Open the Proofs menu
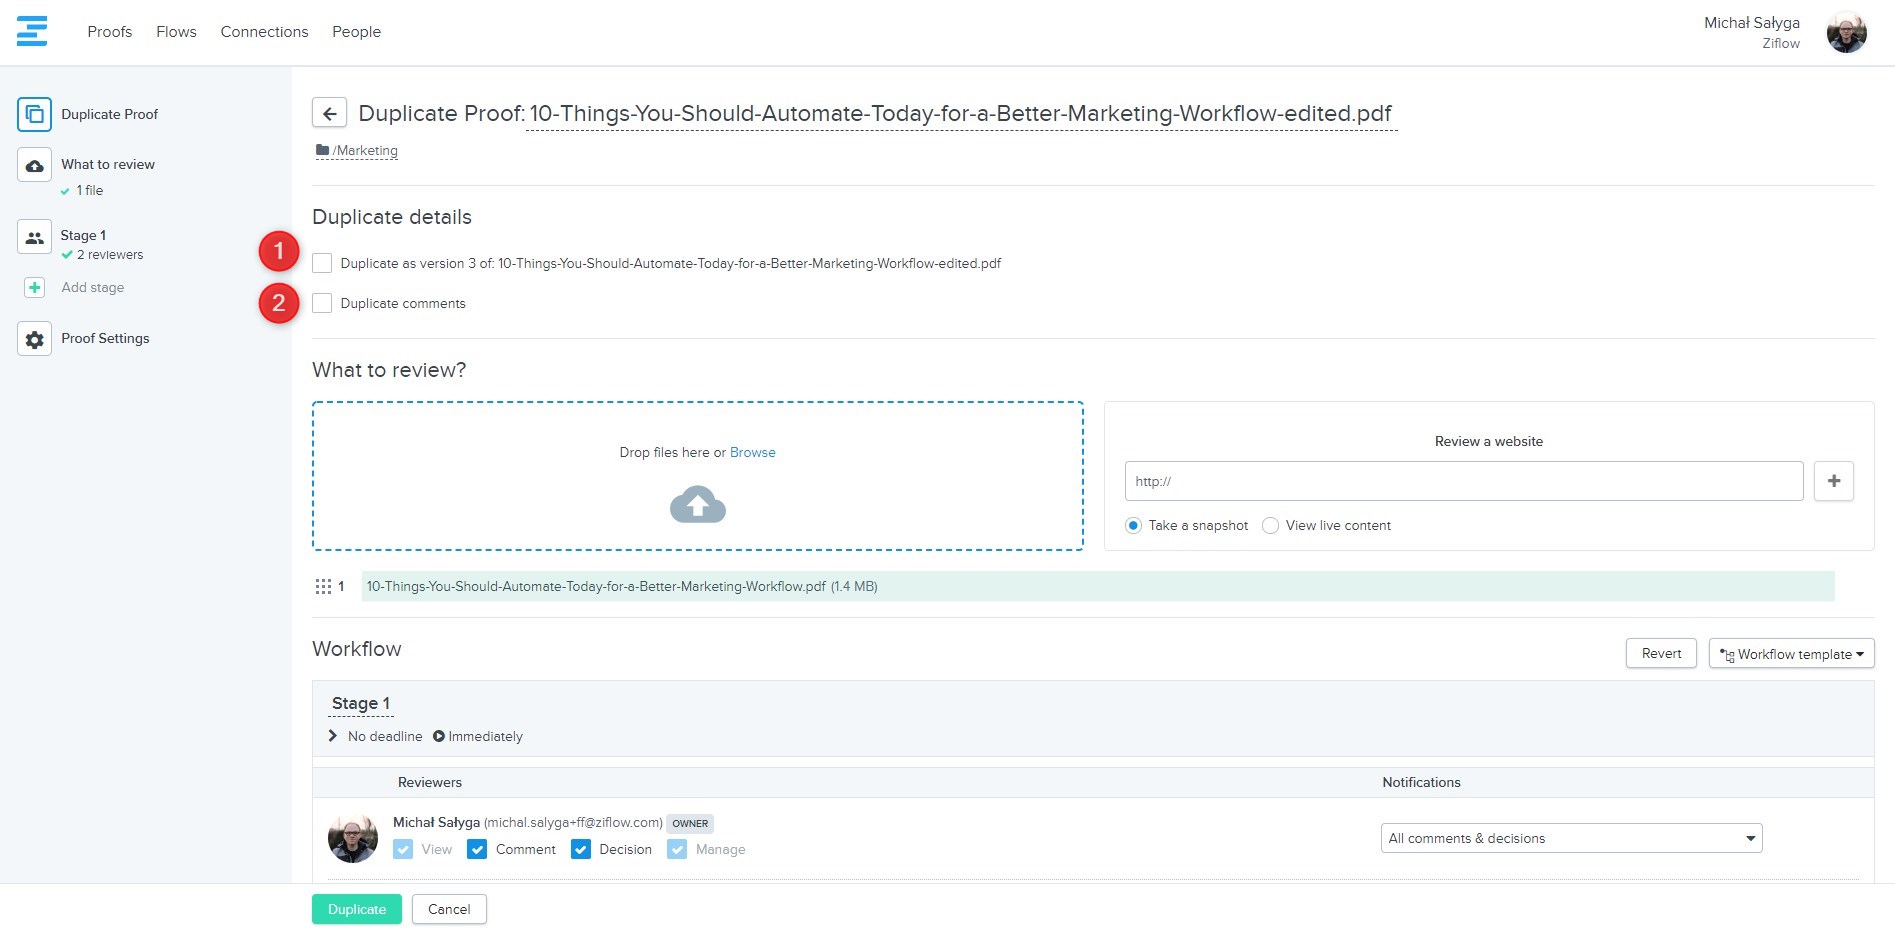Image resolution: width=1895 pixels, height=931 pixels. coord(109,32)
